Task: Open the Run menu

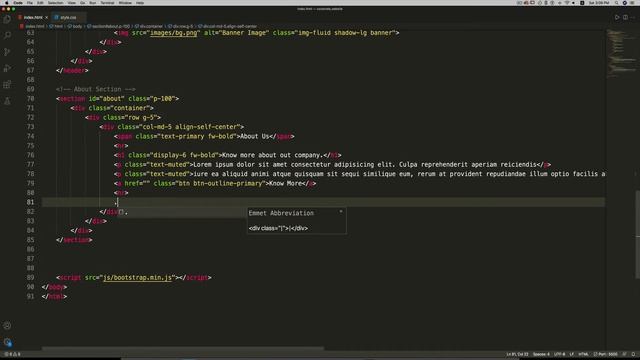Action: (93, 3)
